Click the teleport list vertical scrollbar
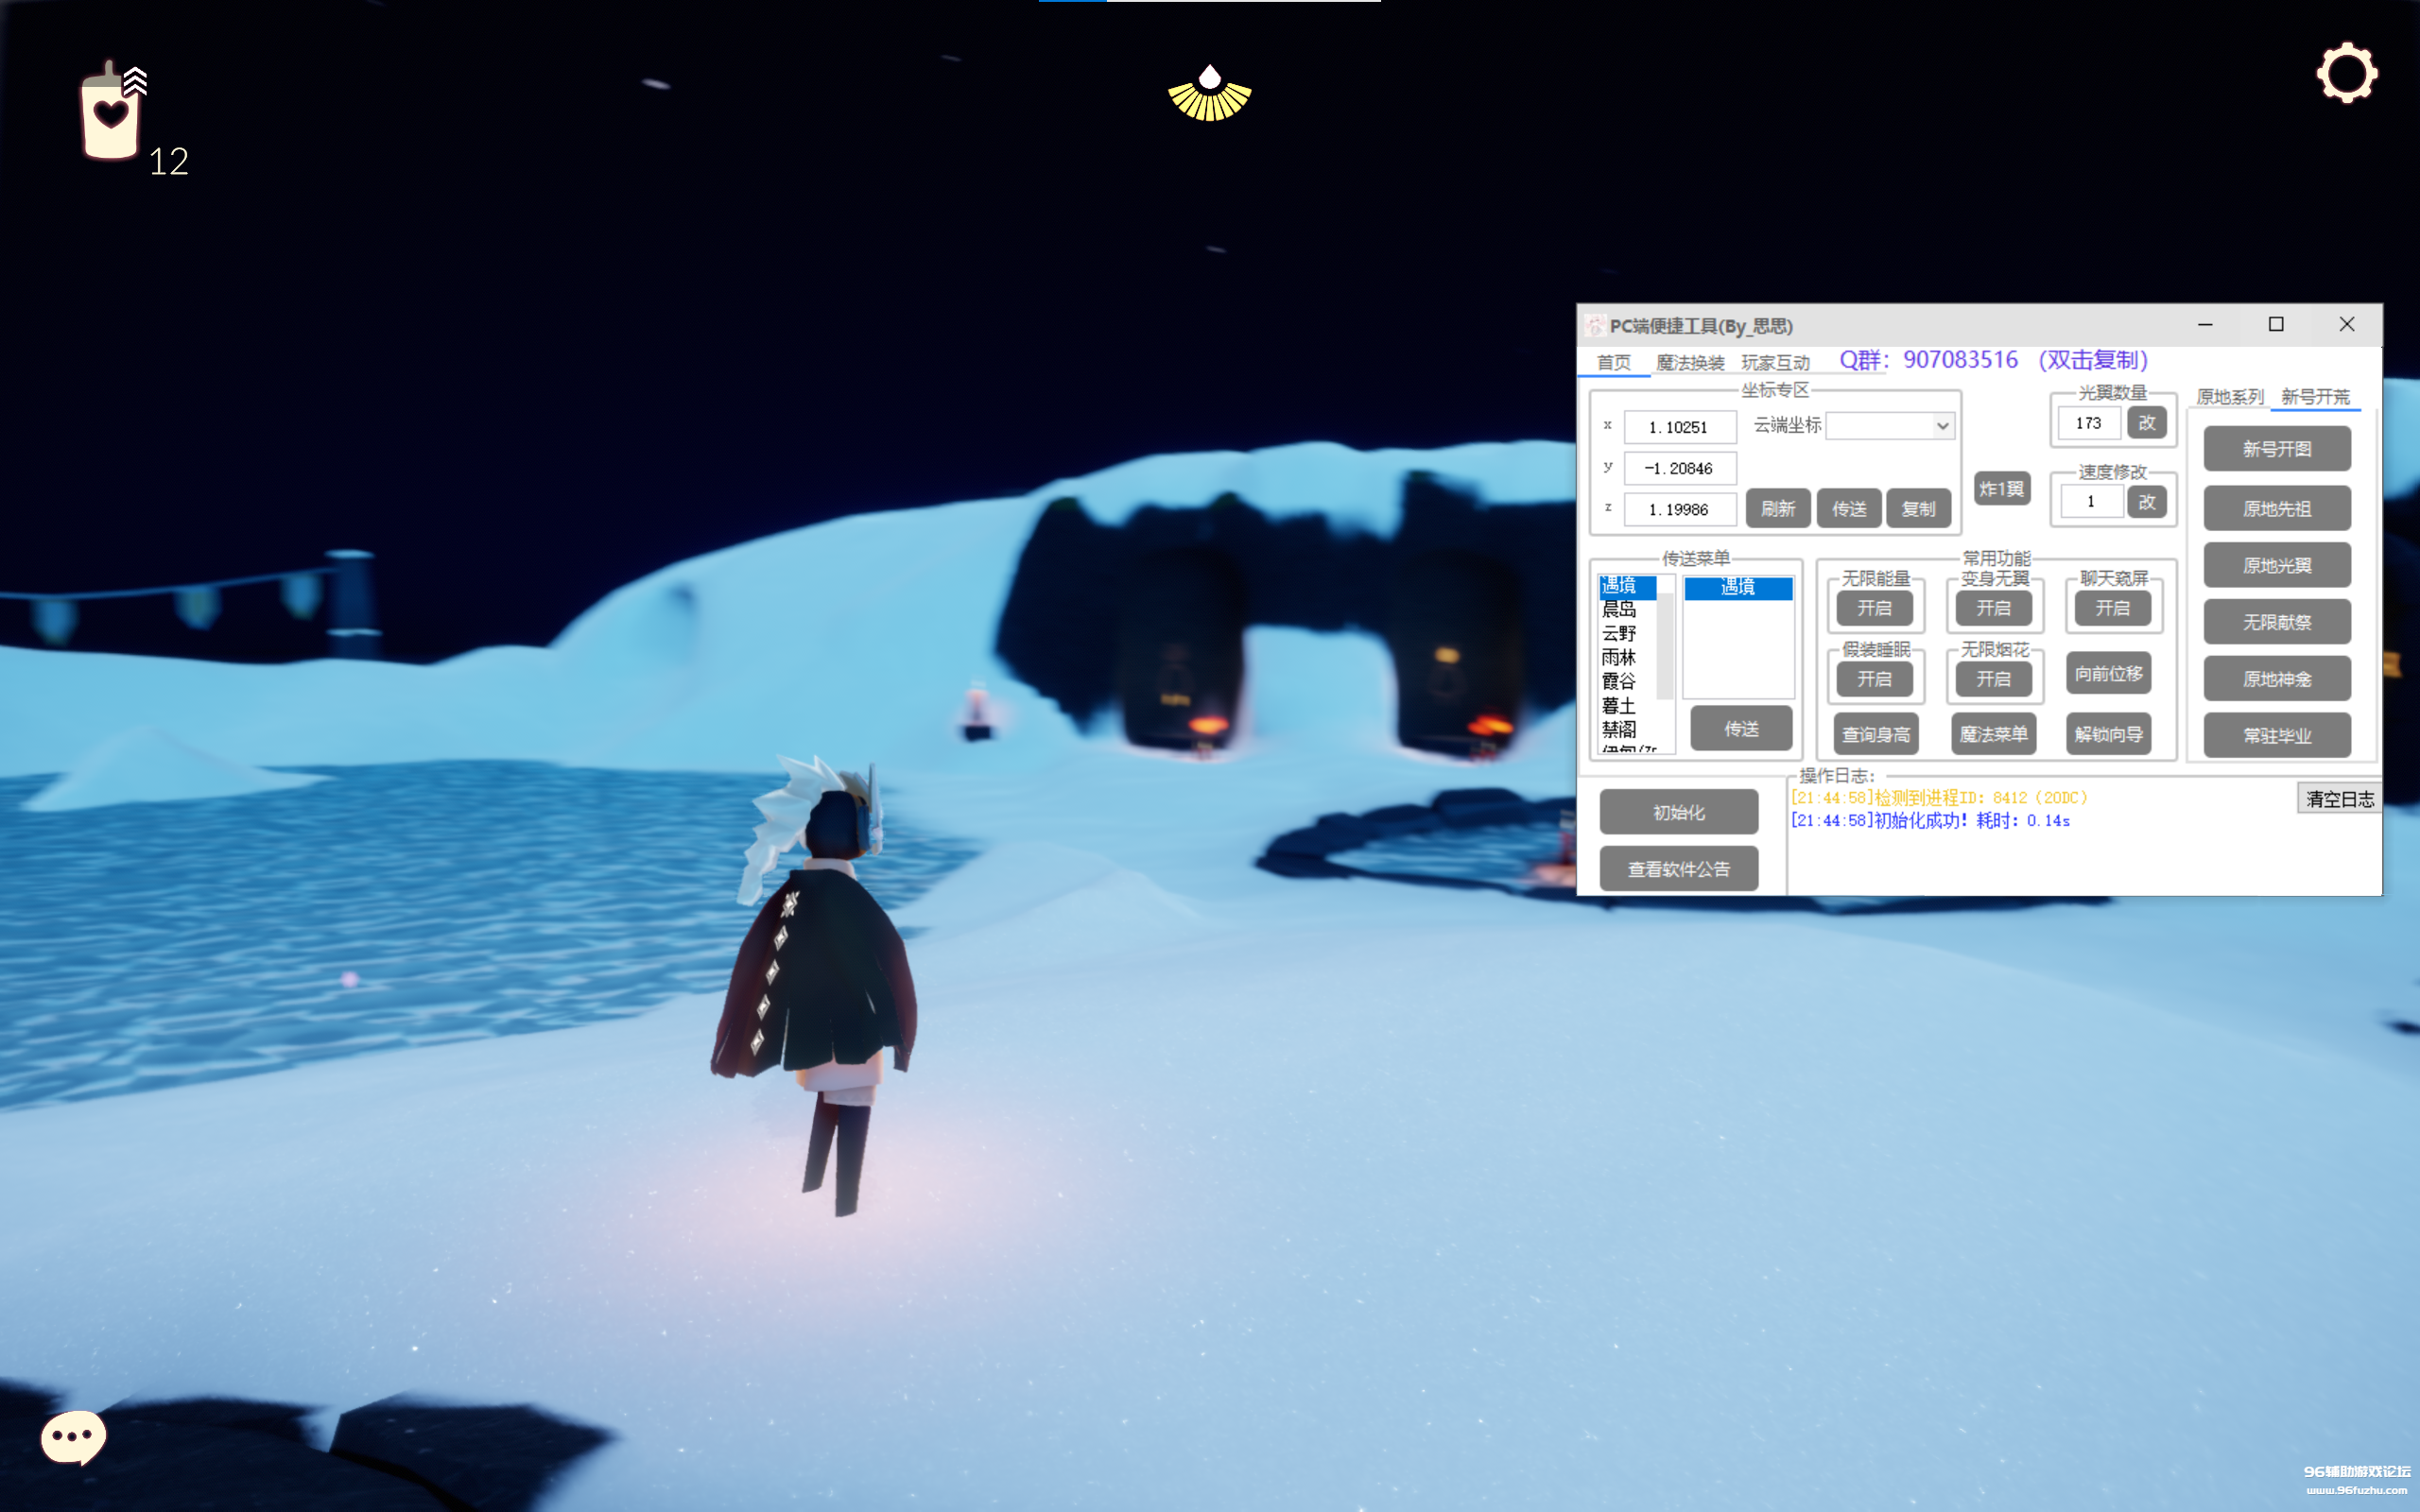The width and height of the screenshot is (2420, 1512). pos(1665,645)
